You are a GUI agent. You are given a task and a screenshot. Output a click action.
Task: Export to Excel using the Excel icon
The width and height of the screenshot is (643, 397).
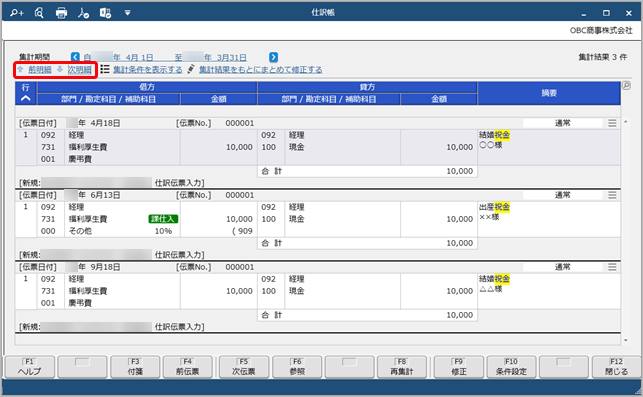(x=105, y=13)
